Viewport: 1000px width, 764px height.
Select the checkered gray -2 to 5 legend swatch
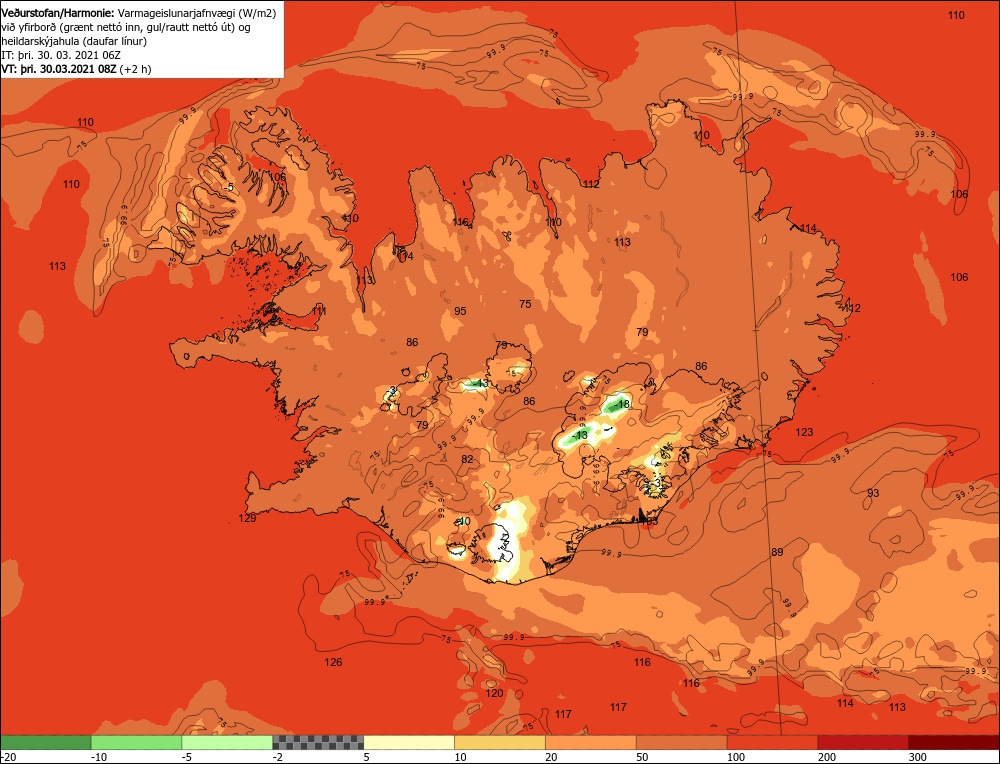[x=318, y=742]
